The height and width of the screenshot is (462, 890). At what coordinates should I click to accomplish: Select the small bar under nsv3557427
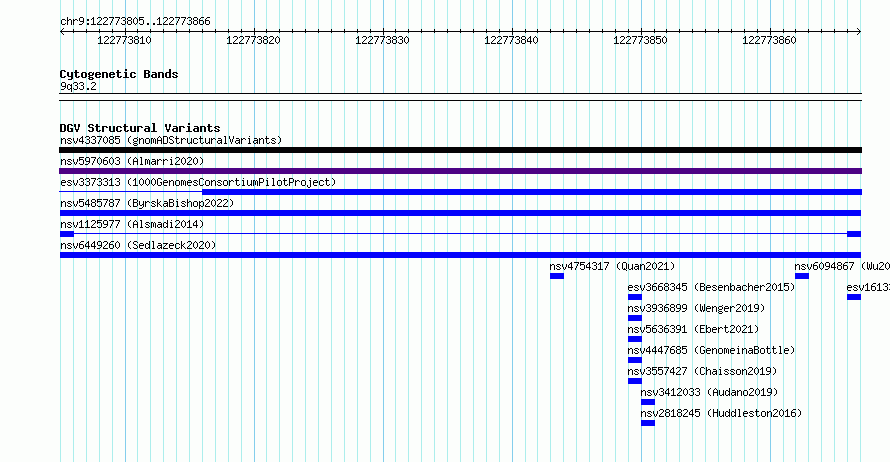[635, 381]
